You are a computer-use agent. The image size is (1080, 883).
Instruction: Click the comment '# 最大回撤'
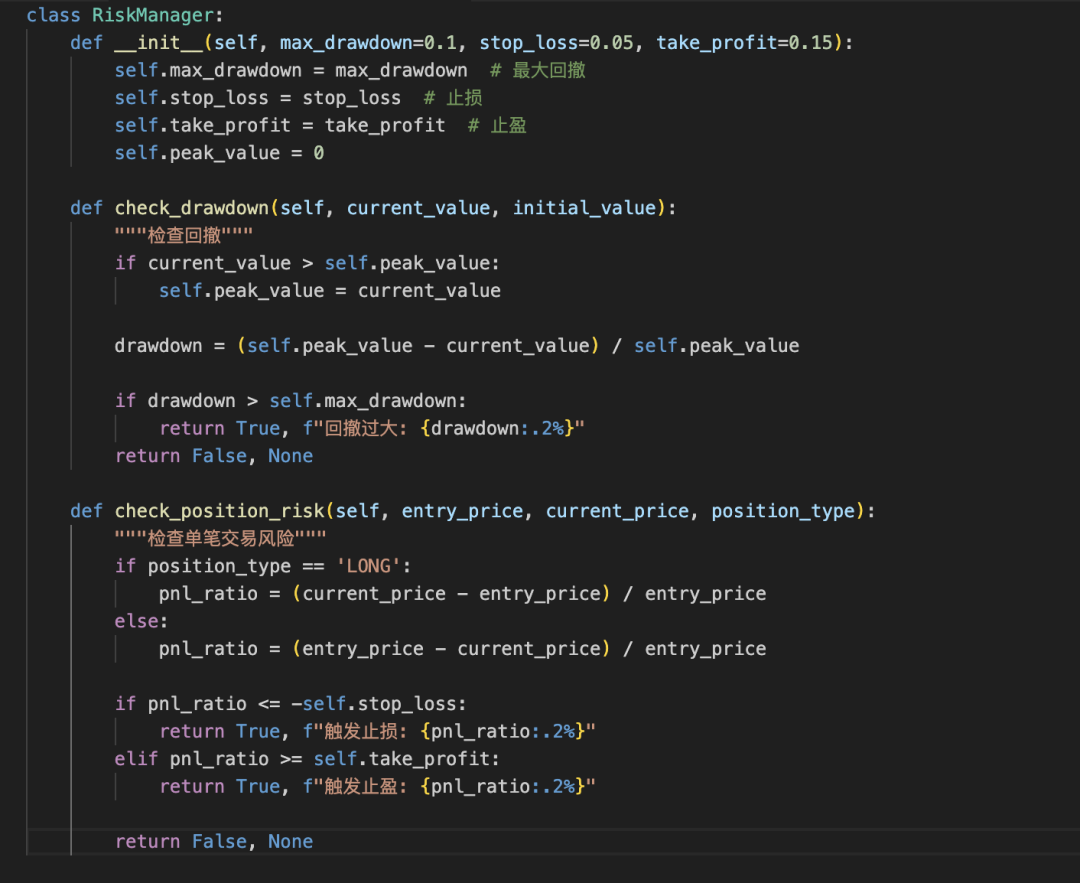(x=538, y=70)
